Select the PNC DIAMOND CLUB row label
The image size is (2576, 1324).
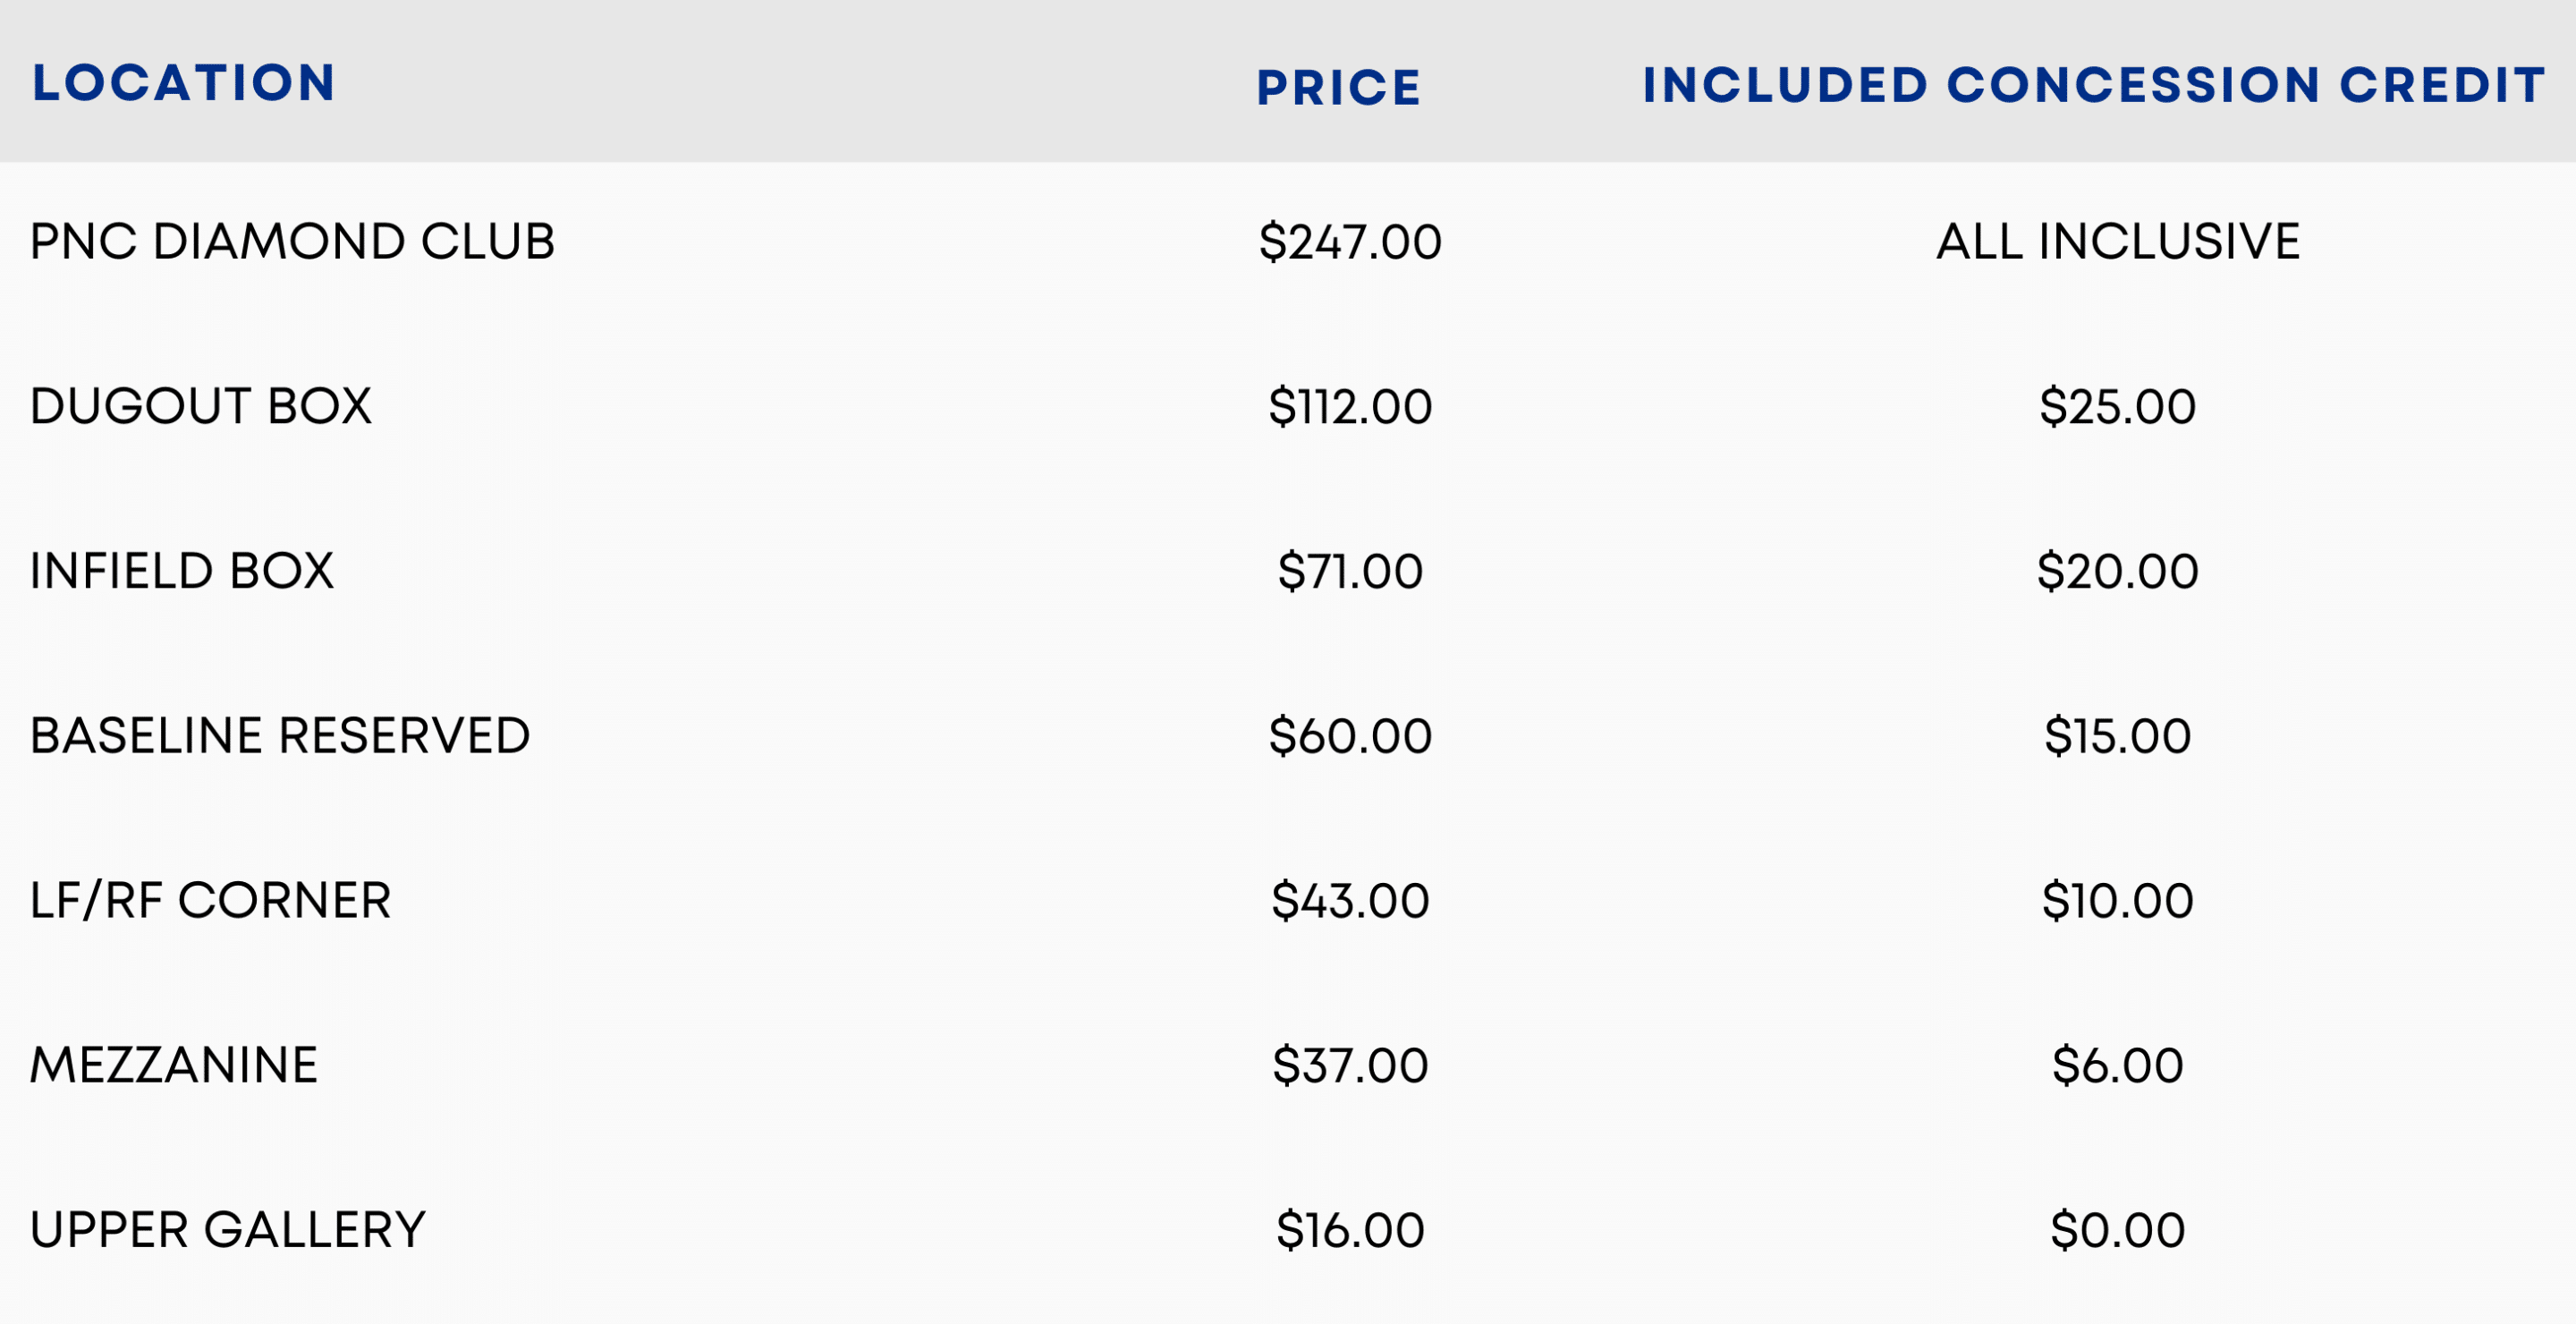tap(292, 242)
